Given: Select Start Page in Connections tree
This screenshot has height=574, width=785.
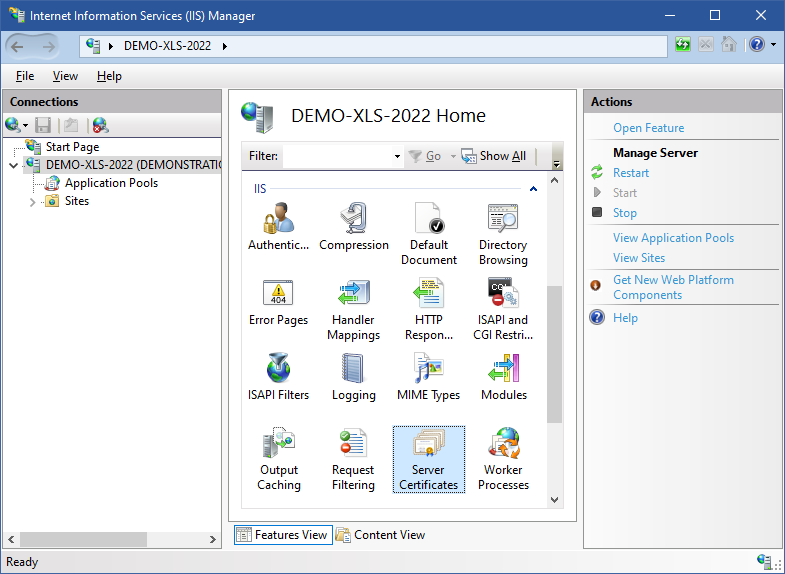Looking at the screenshot, I should [73, 147].
